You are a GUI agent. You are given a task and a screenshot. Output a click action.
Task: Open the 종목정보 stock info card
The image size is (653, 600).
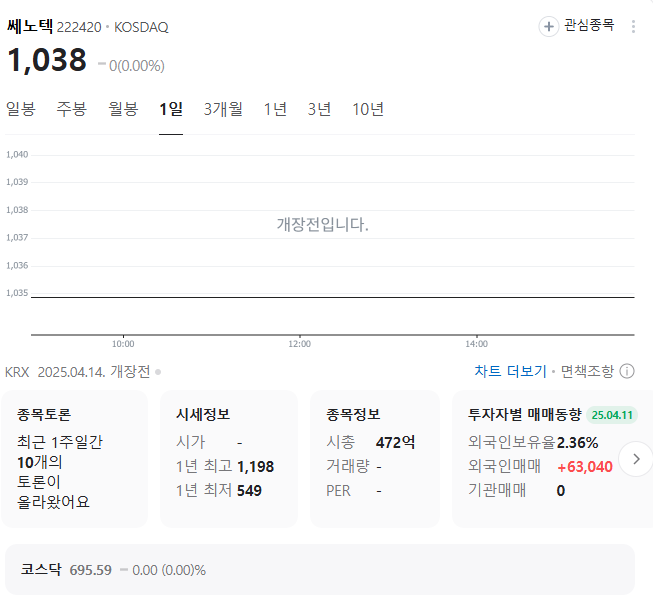point(375,459)
